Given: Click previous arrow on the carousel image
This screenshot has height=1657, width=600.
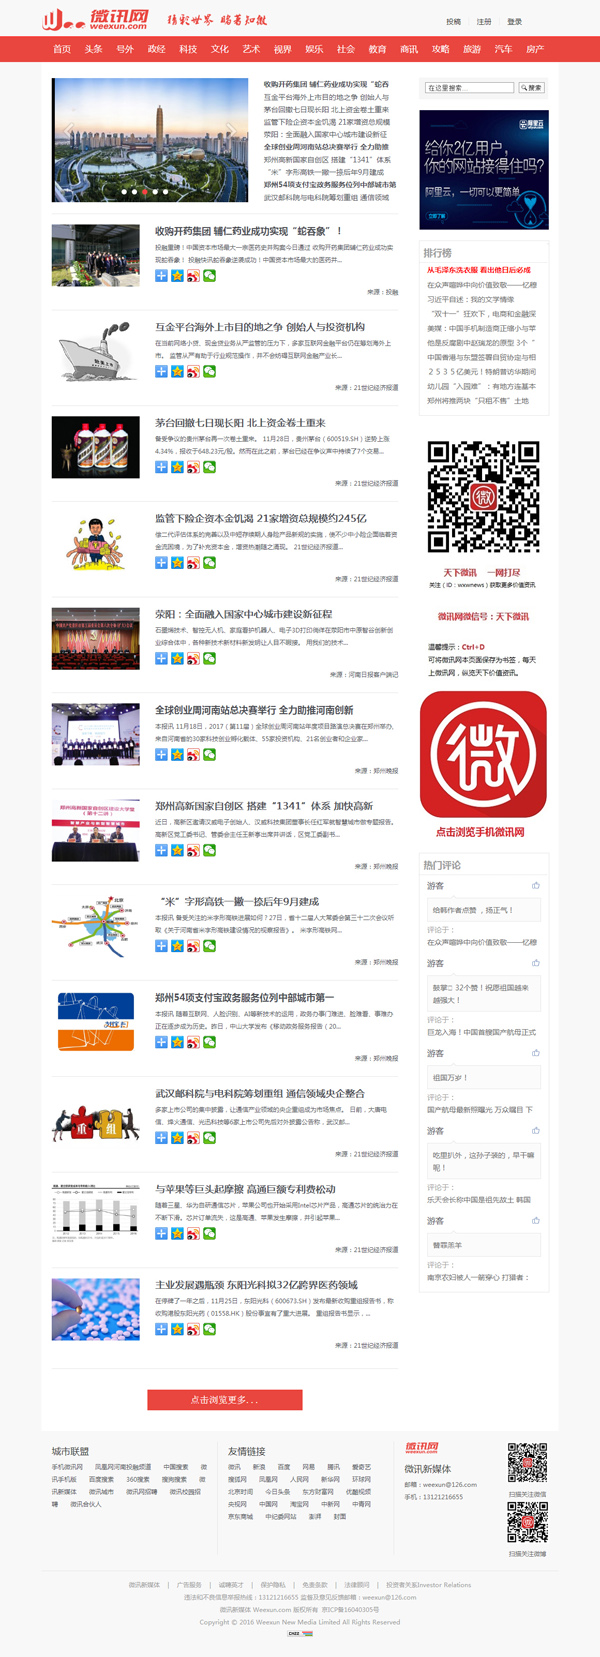Looking at the screenshot, I should [x=68, y=130].
